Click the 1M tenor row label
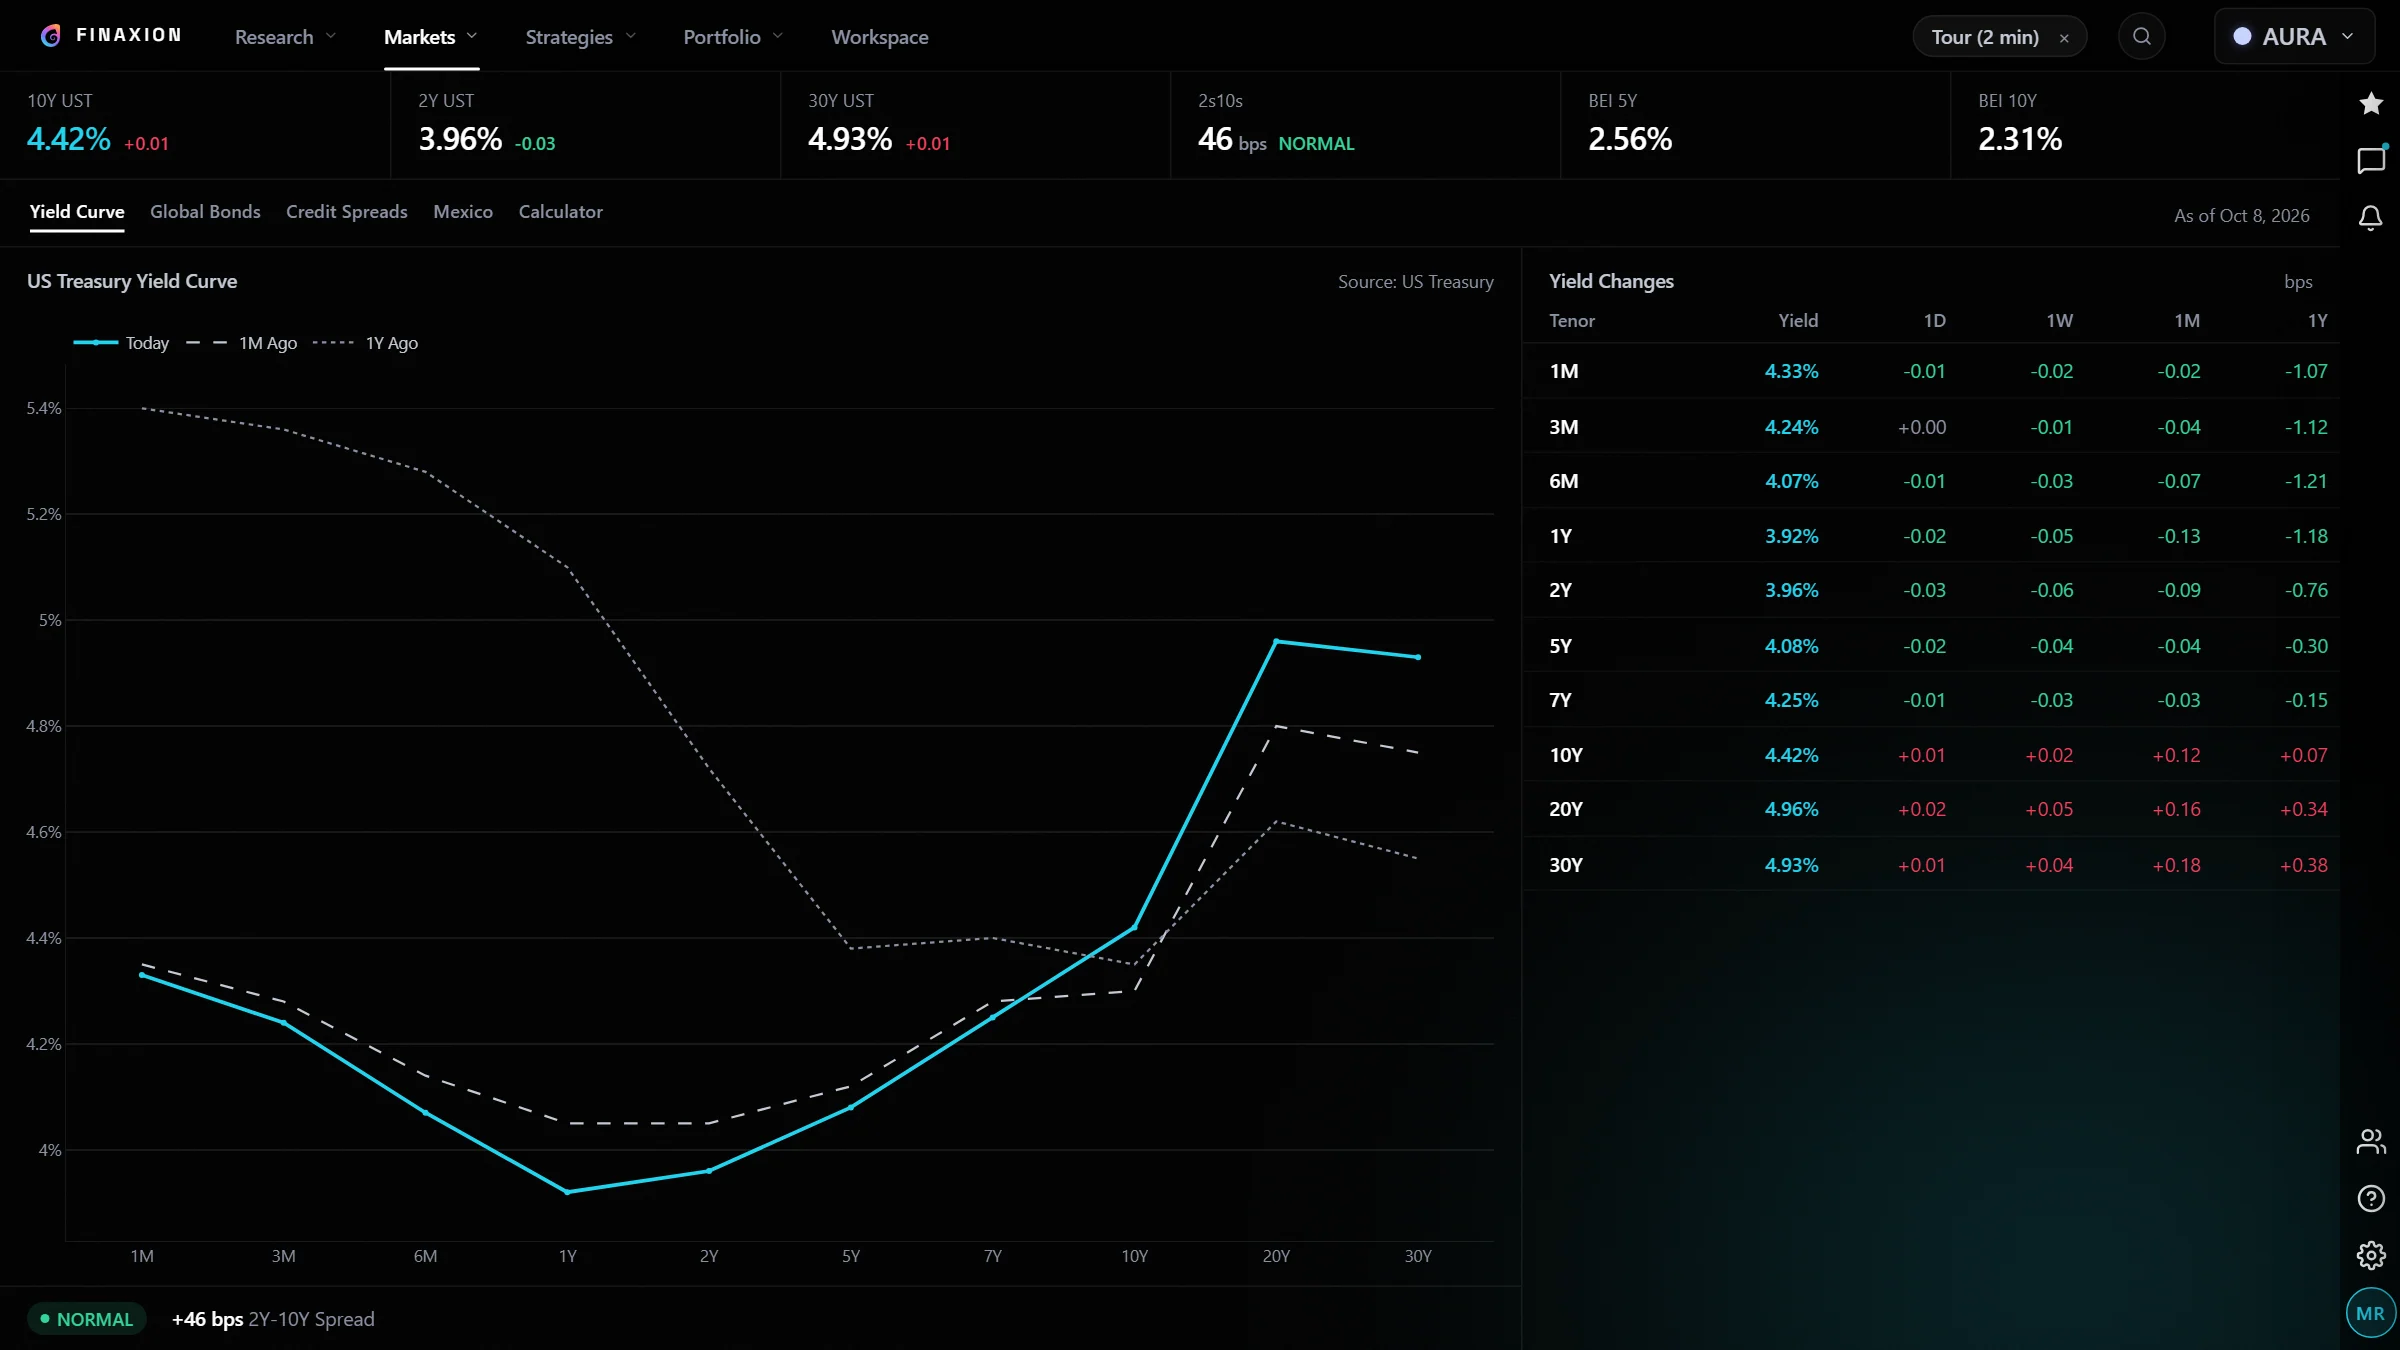2400x1350 pixels. pos(1564,371)
